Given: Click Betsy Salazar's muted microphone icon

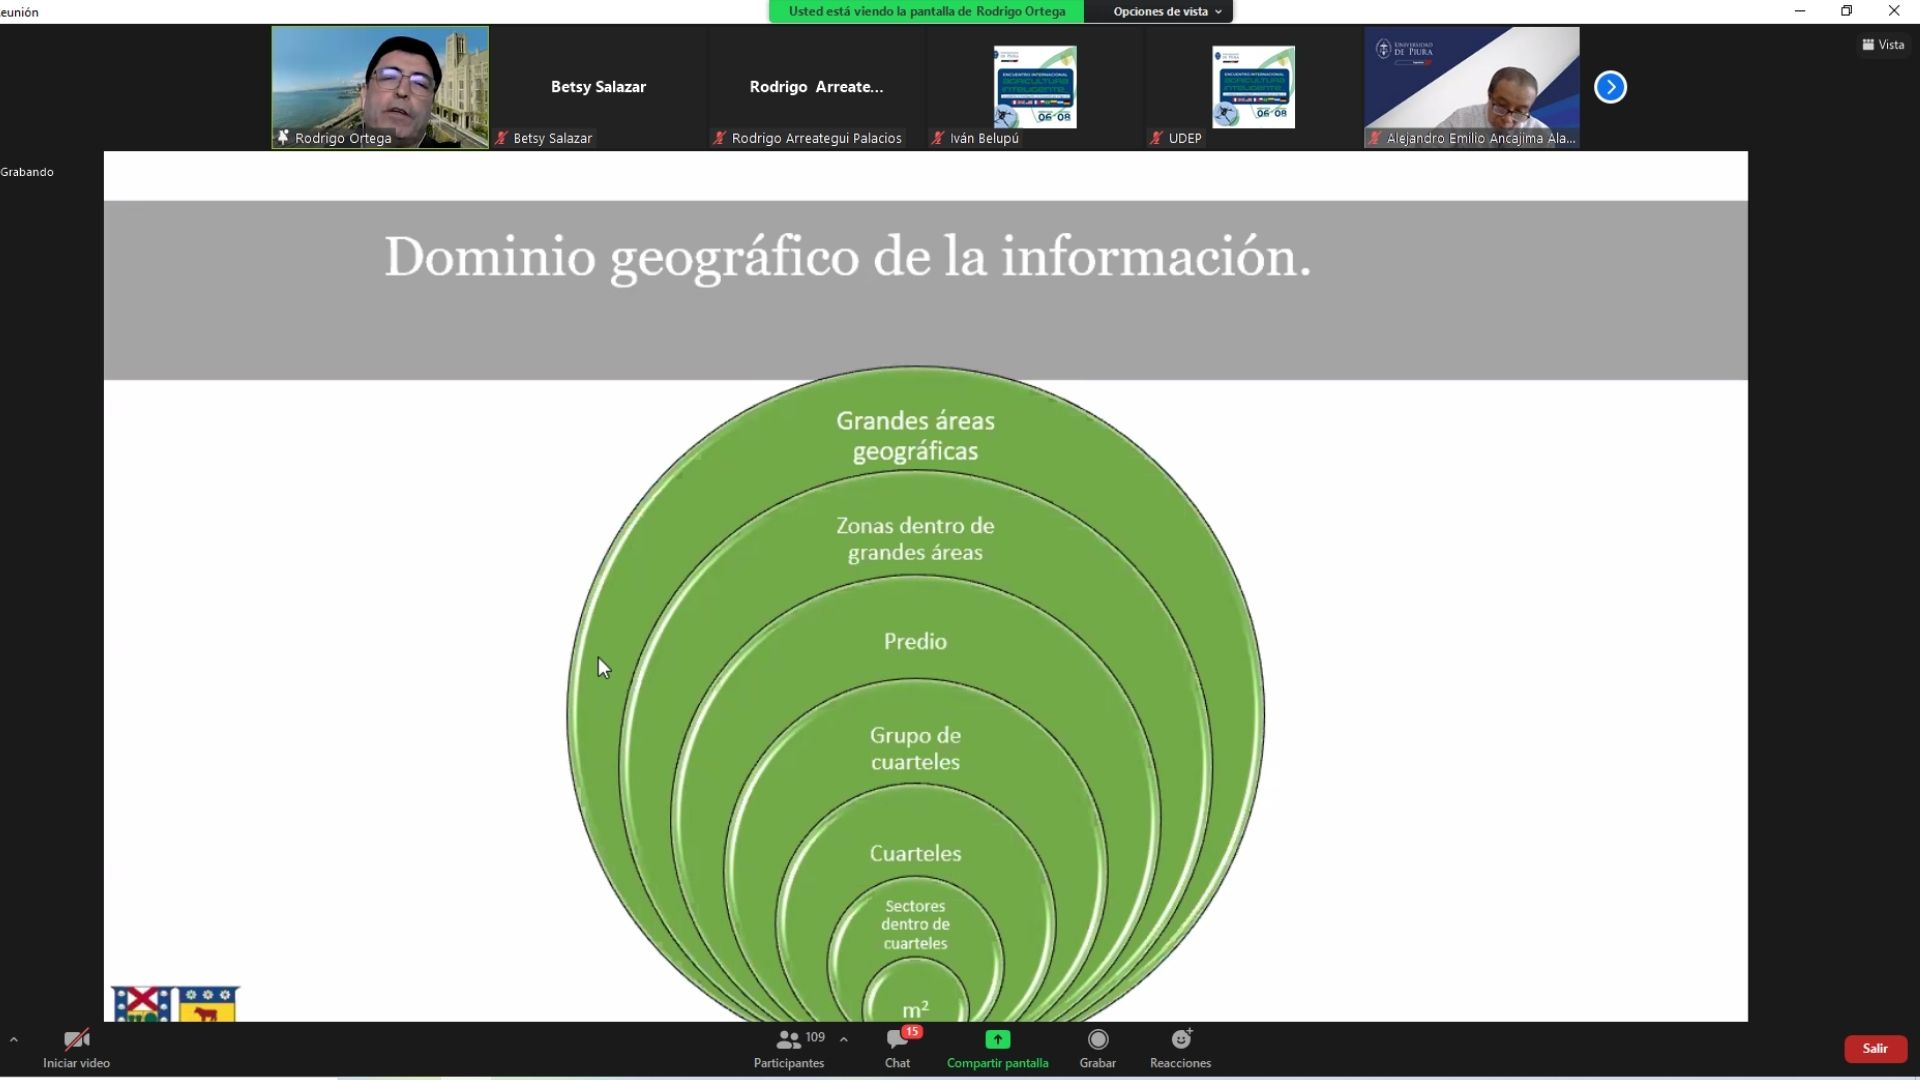Looking at the screenshot, I should pos(502,138).
